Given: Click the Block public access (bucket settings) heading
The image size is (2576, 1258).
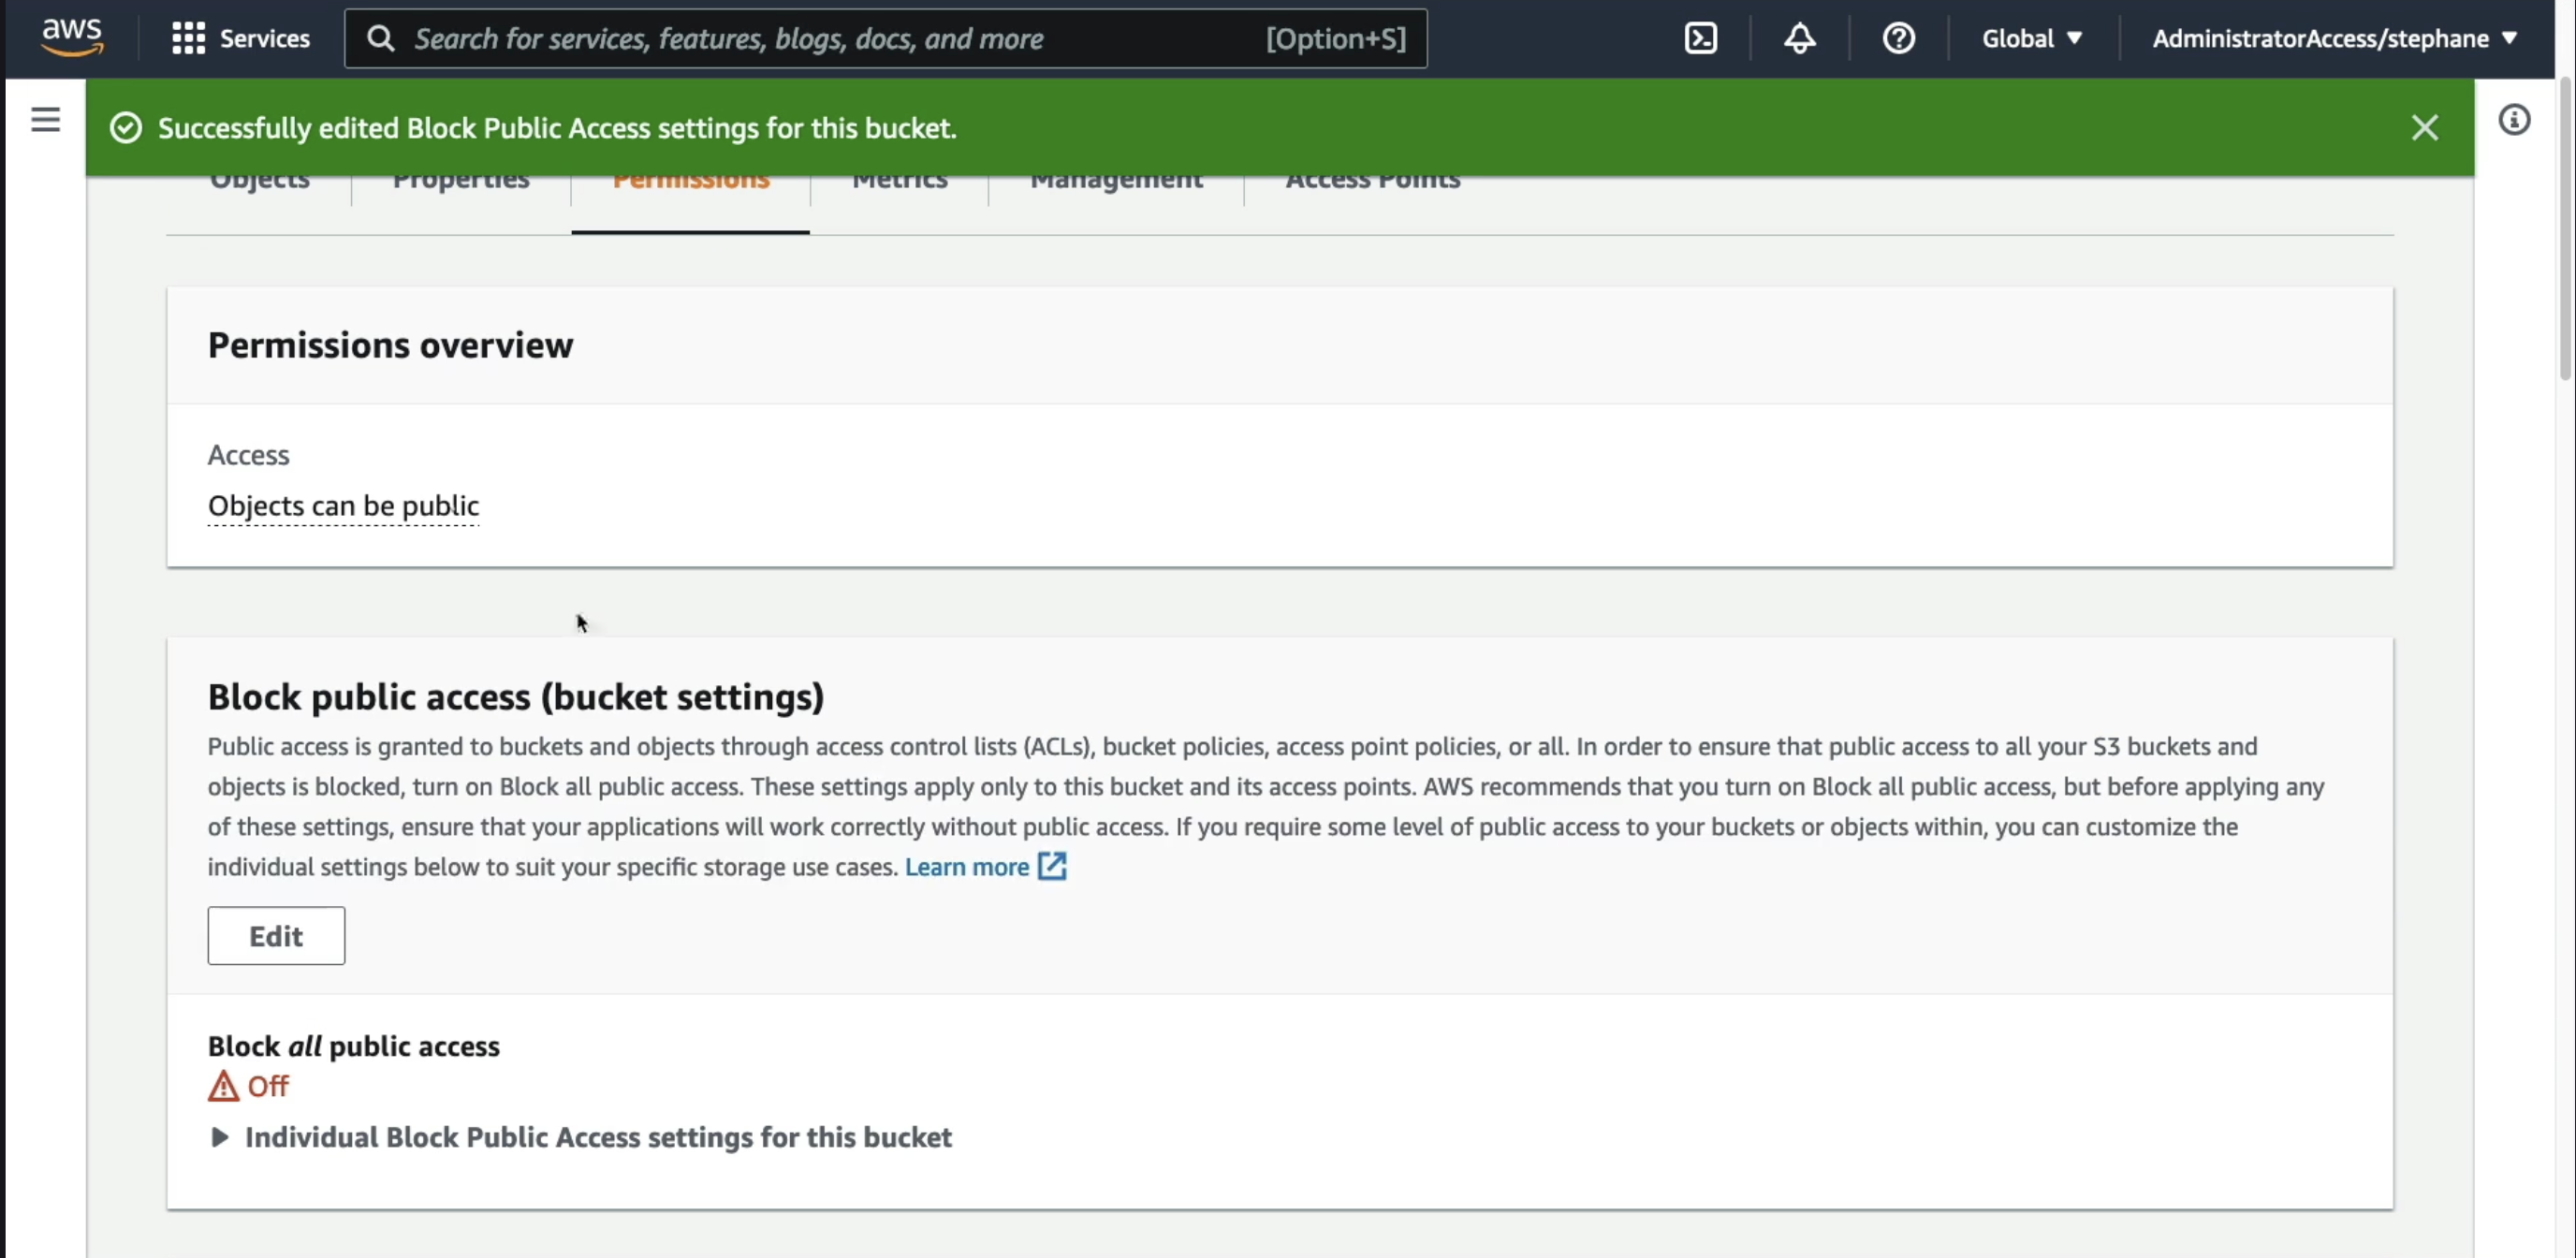Looking at the screenshot, I should (516, 697).
